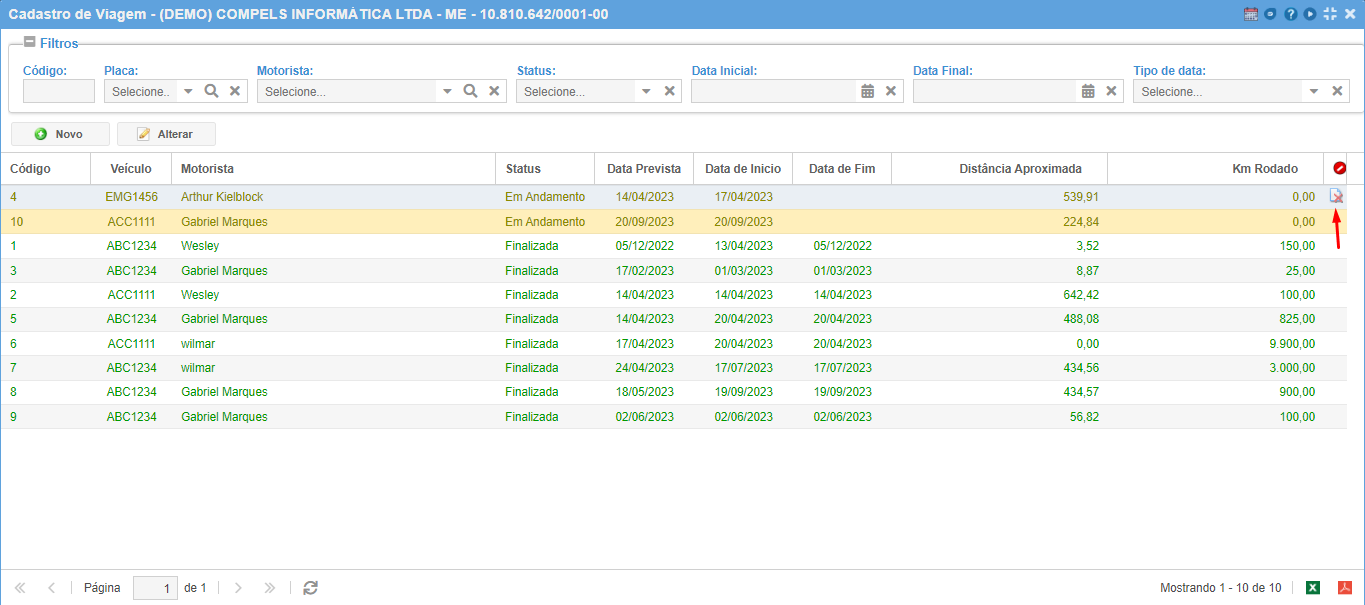Click Km Rodado value 825,00
The image size is (1365, 605).
point(1297,319)
